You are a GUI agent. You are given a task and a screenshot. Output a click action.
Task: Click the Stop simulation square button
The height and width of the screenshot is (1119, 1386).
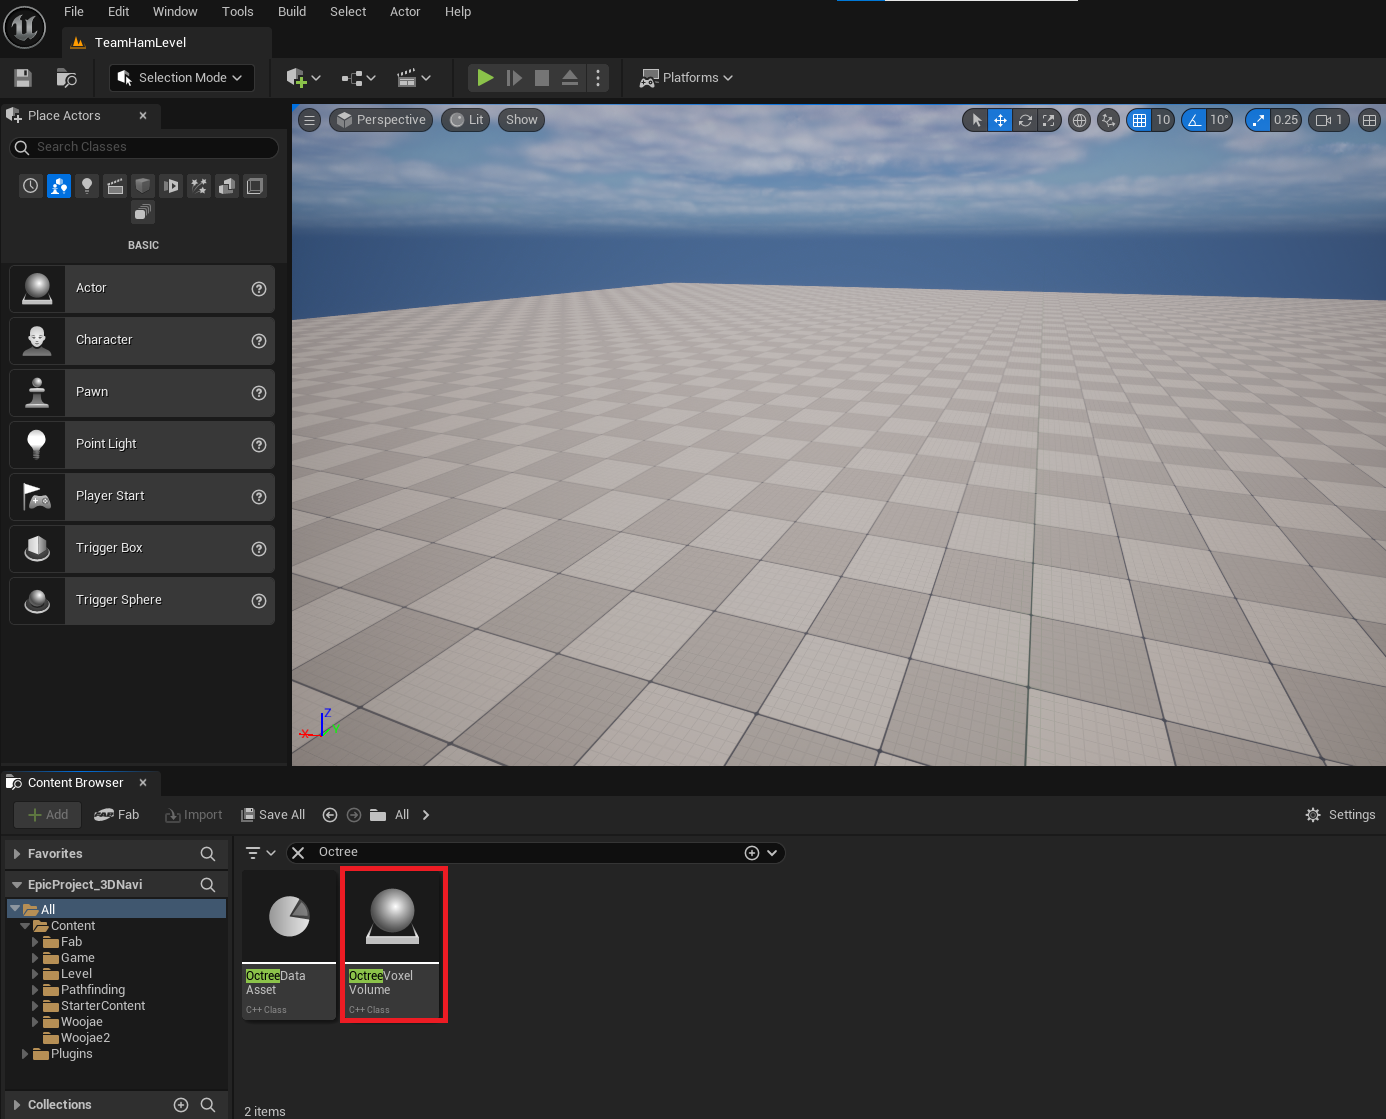pos(542,78)
